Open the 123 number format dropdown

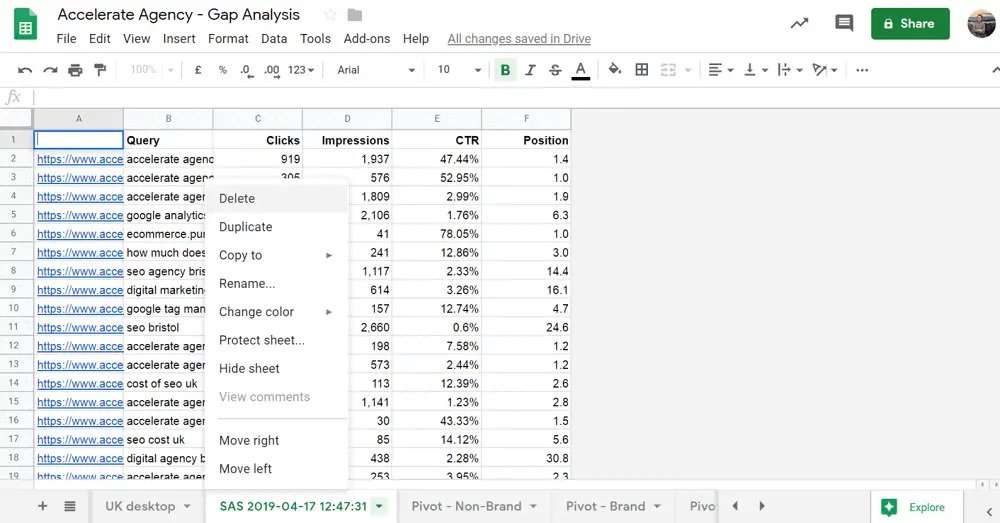[x=301, y=70]
